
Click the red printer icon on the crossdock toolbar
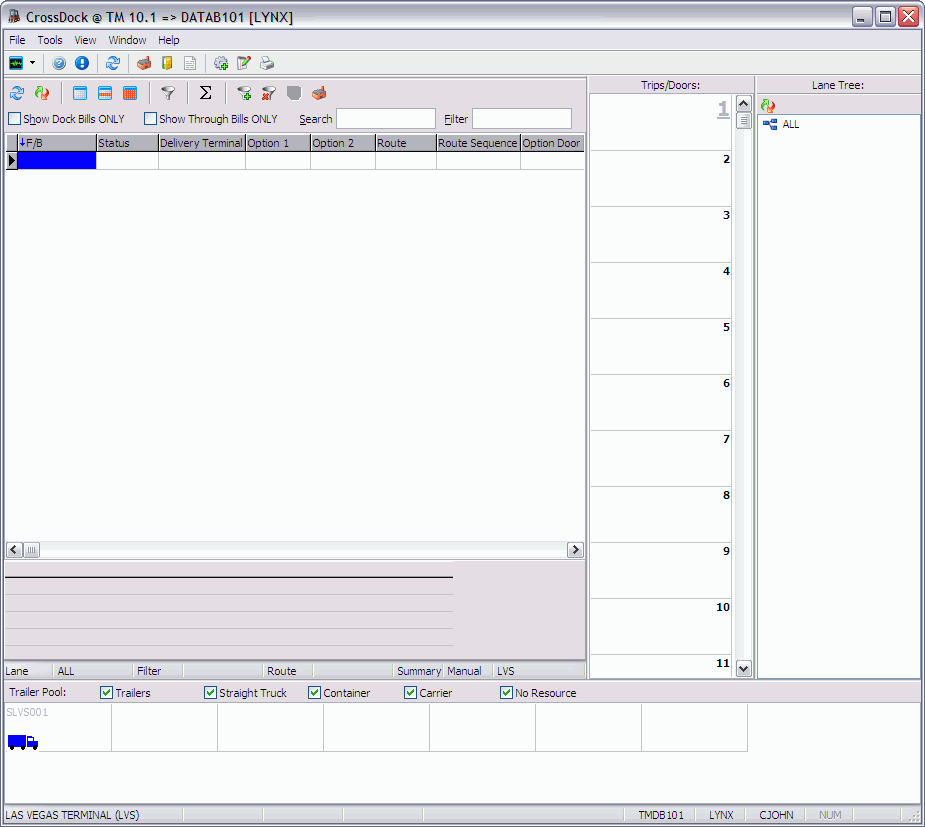click(x=318, y=93)
